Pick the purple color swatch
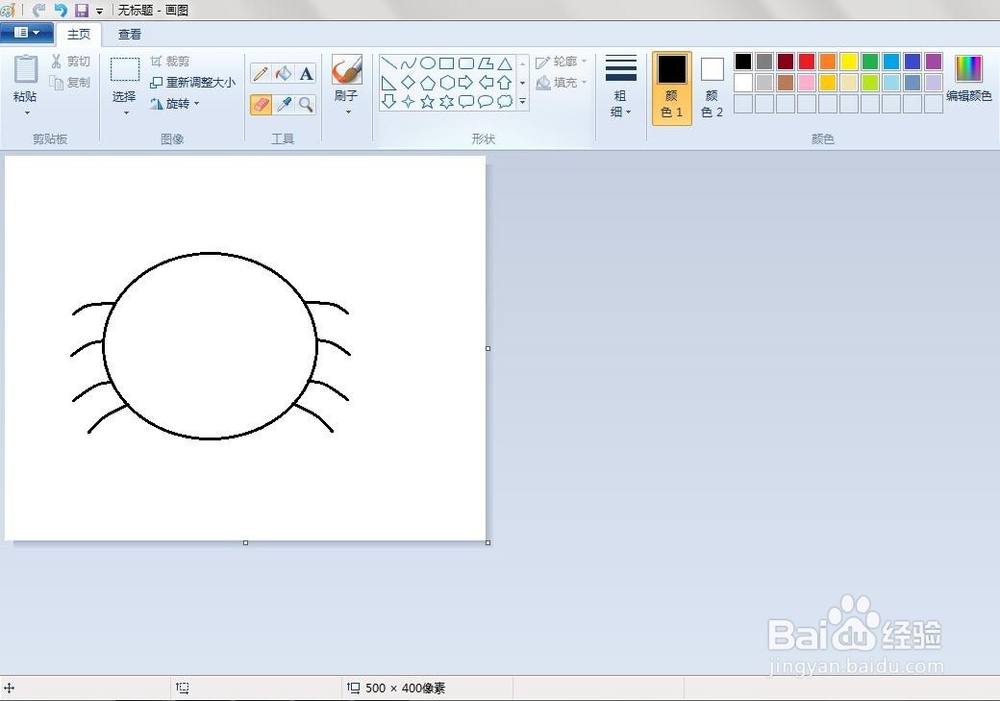1000x701 pixels. coord(934,61)
